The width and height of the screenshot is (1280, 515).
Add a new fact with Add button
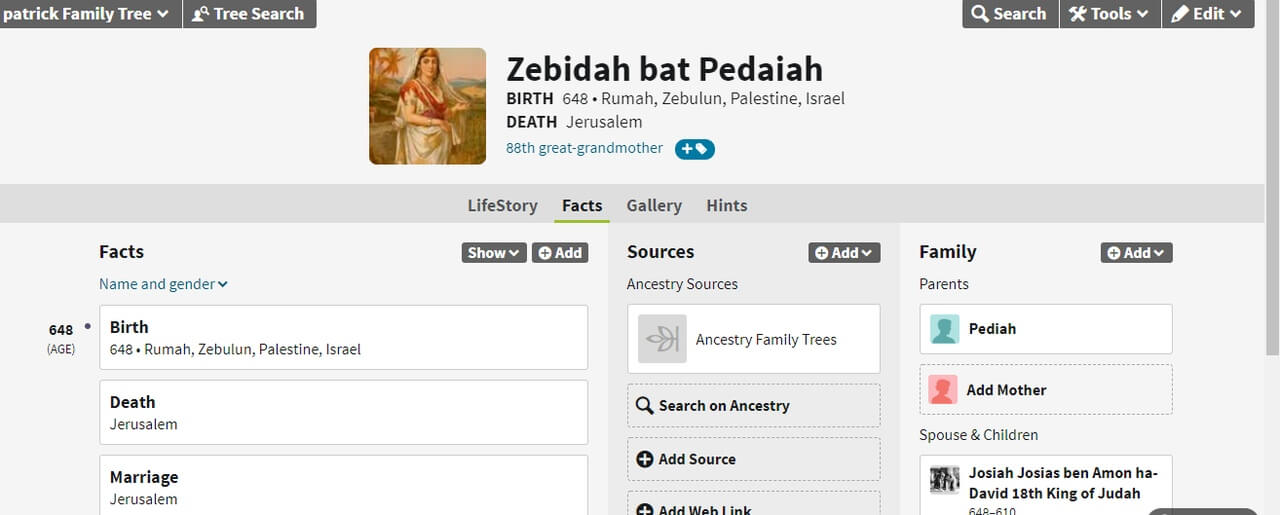[560, 253]
